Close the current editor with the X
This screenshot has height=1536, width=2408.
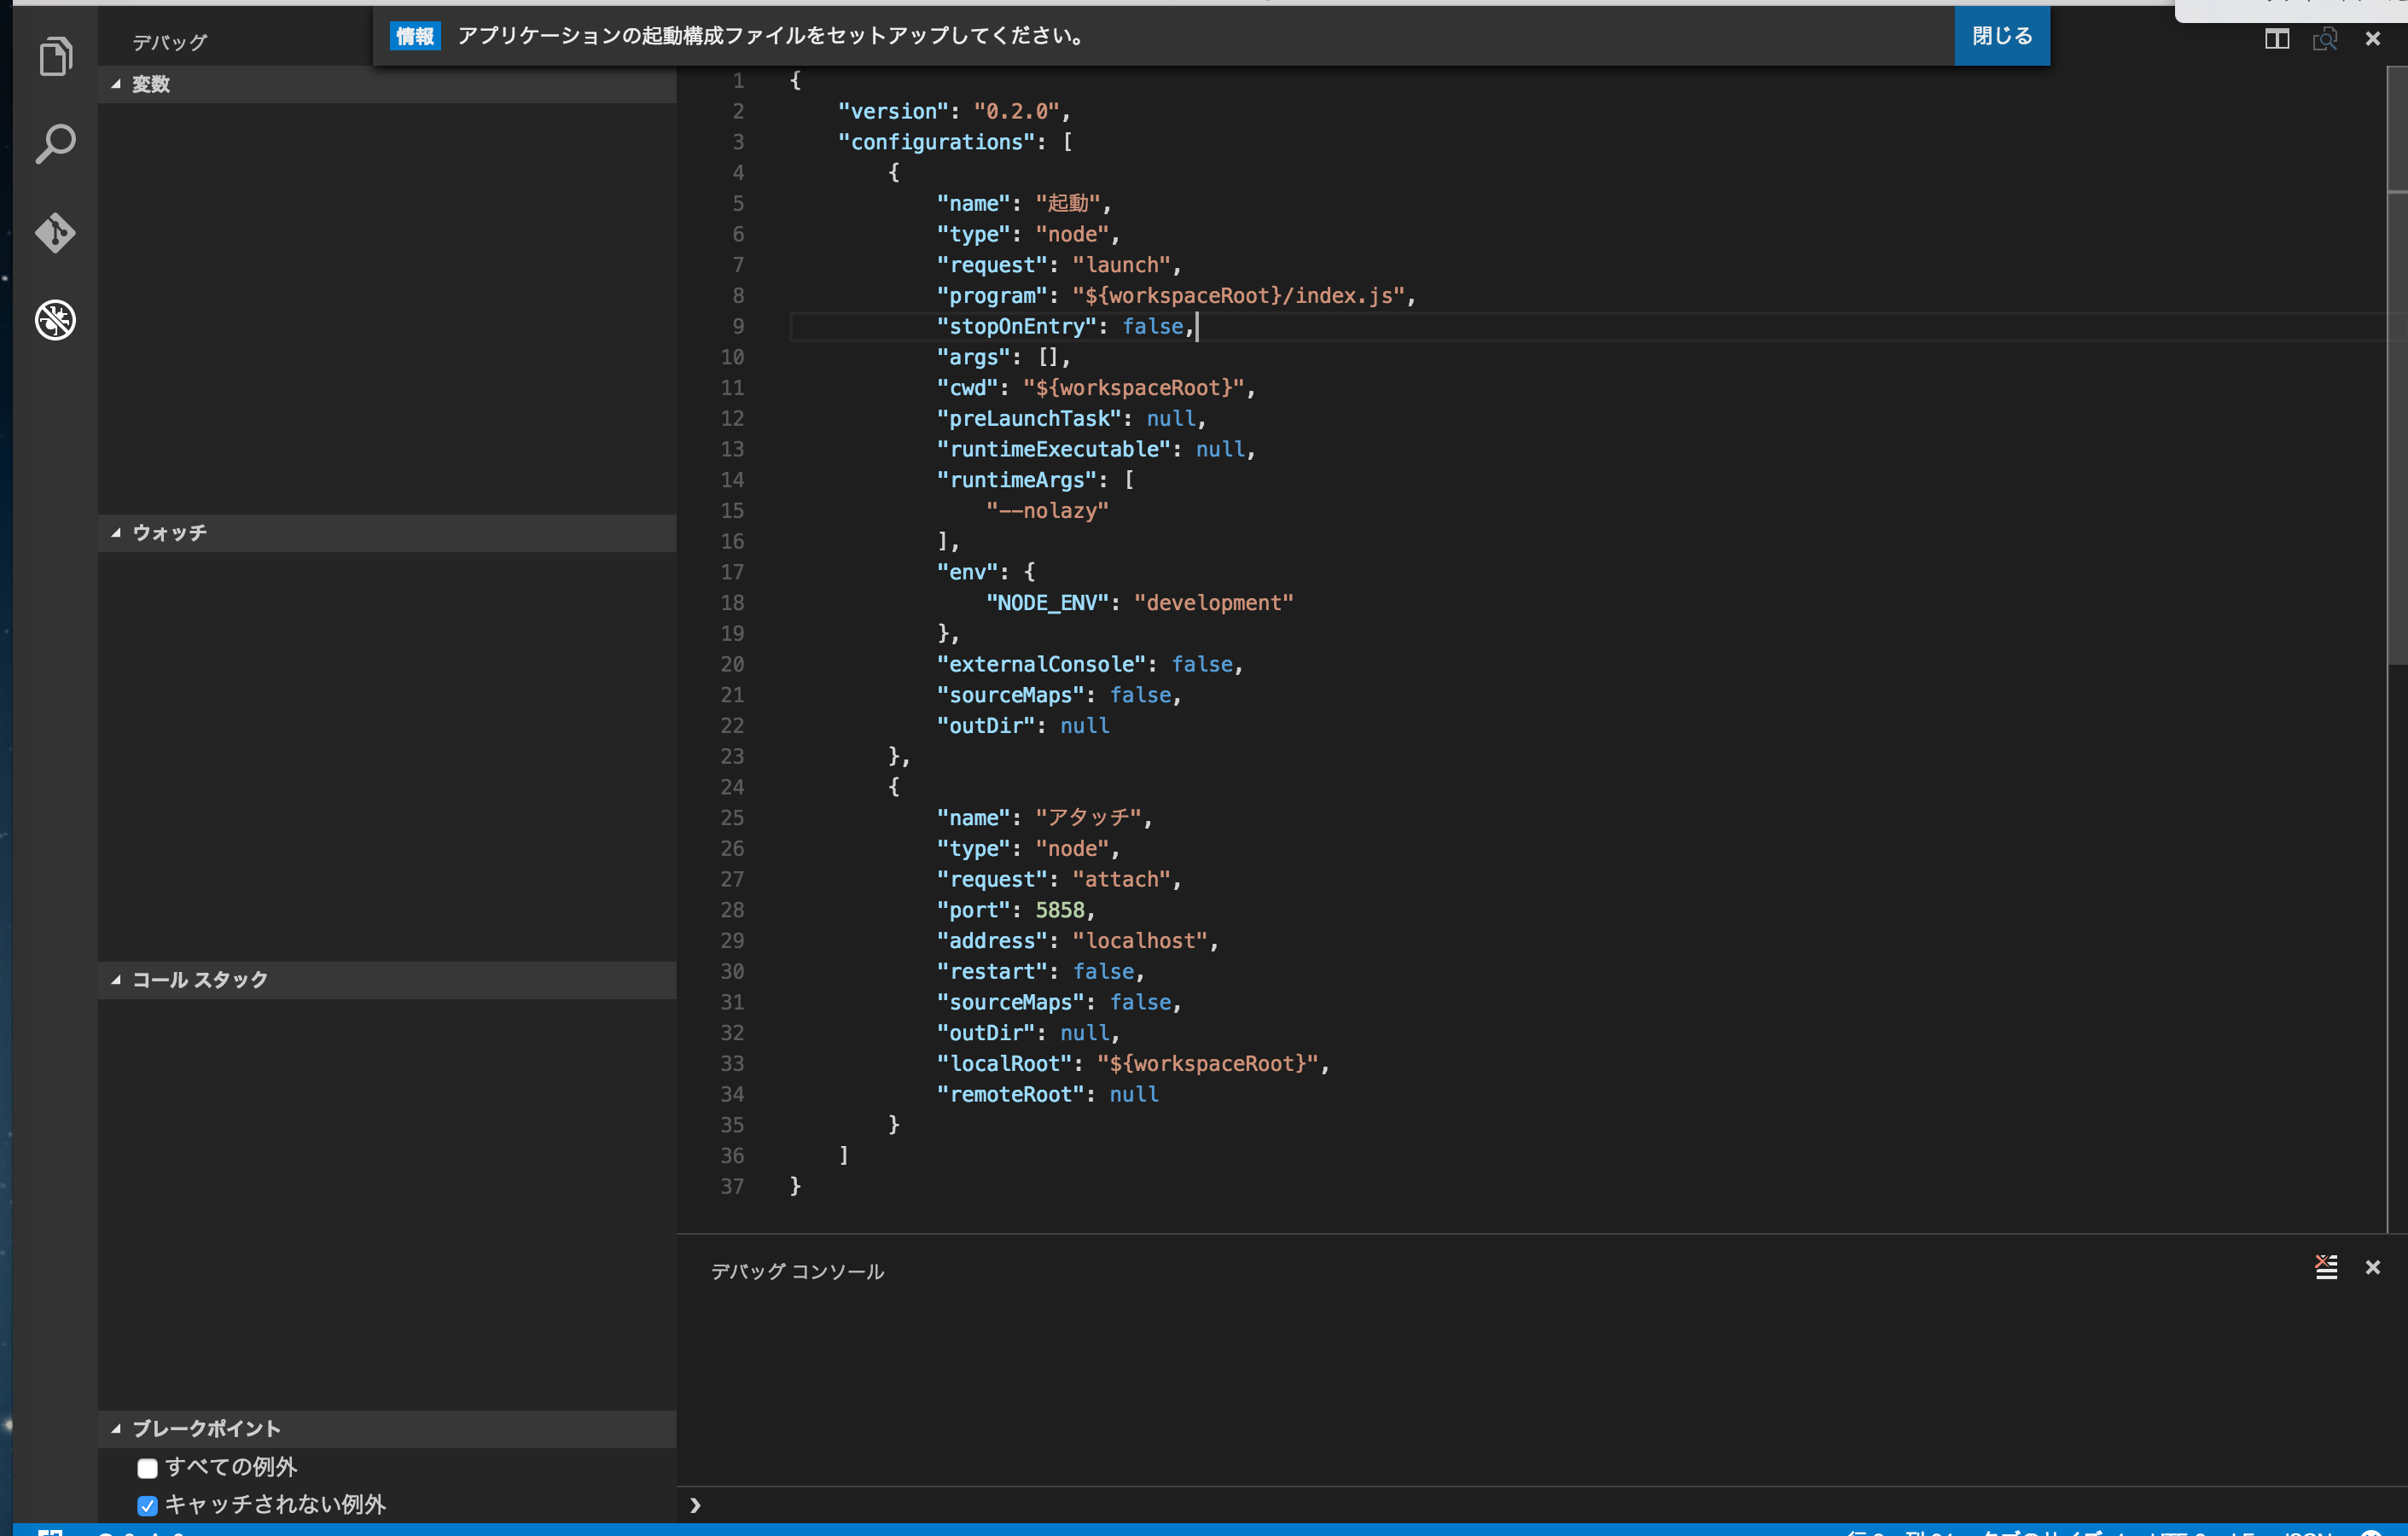click(2373, 38)
